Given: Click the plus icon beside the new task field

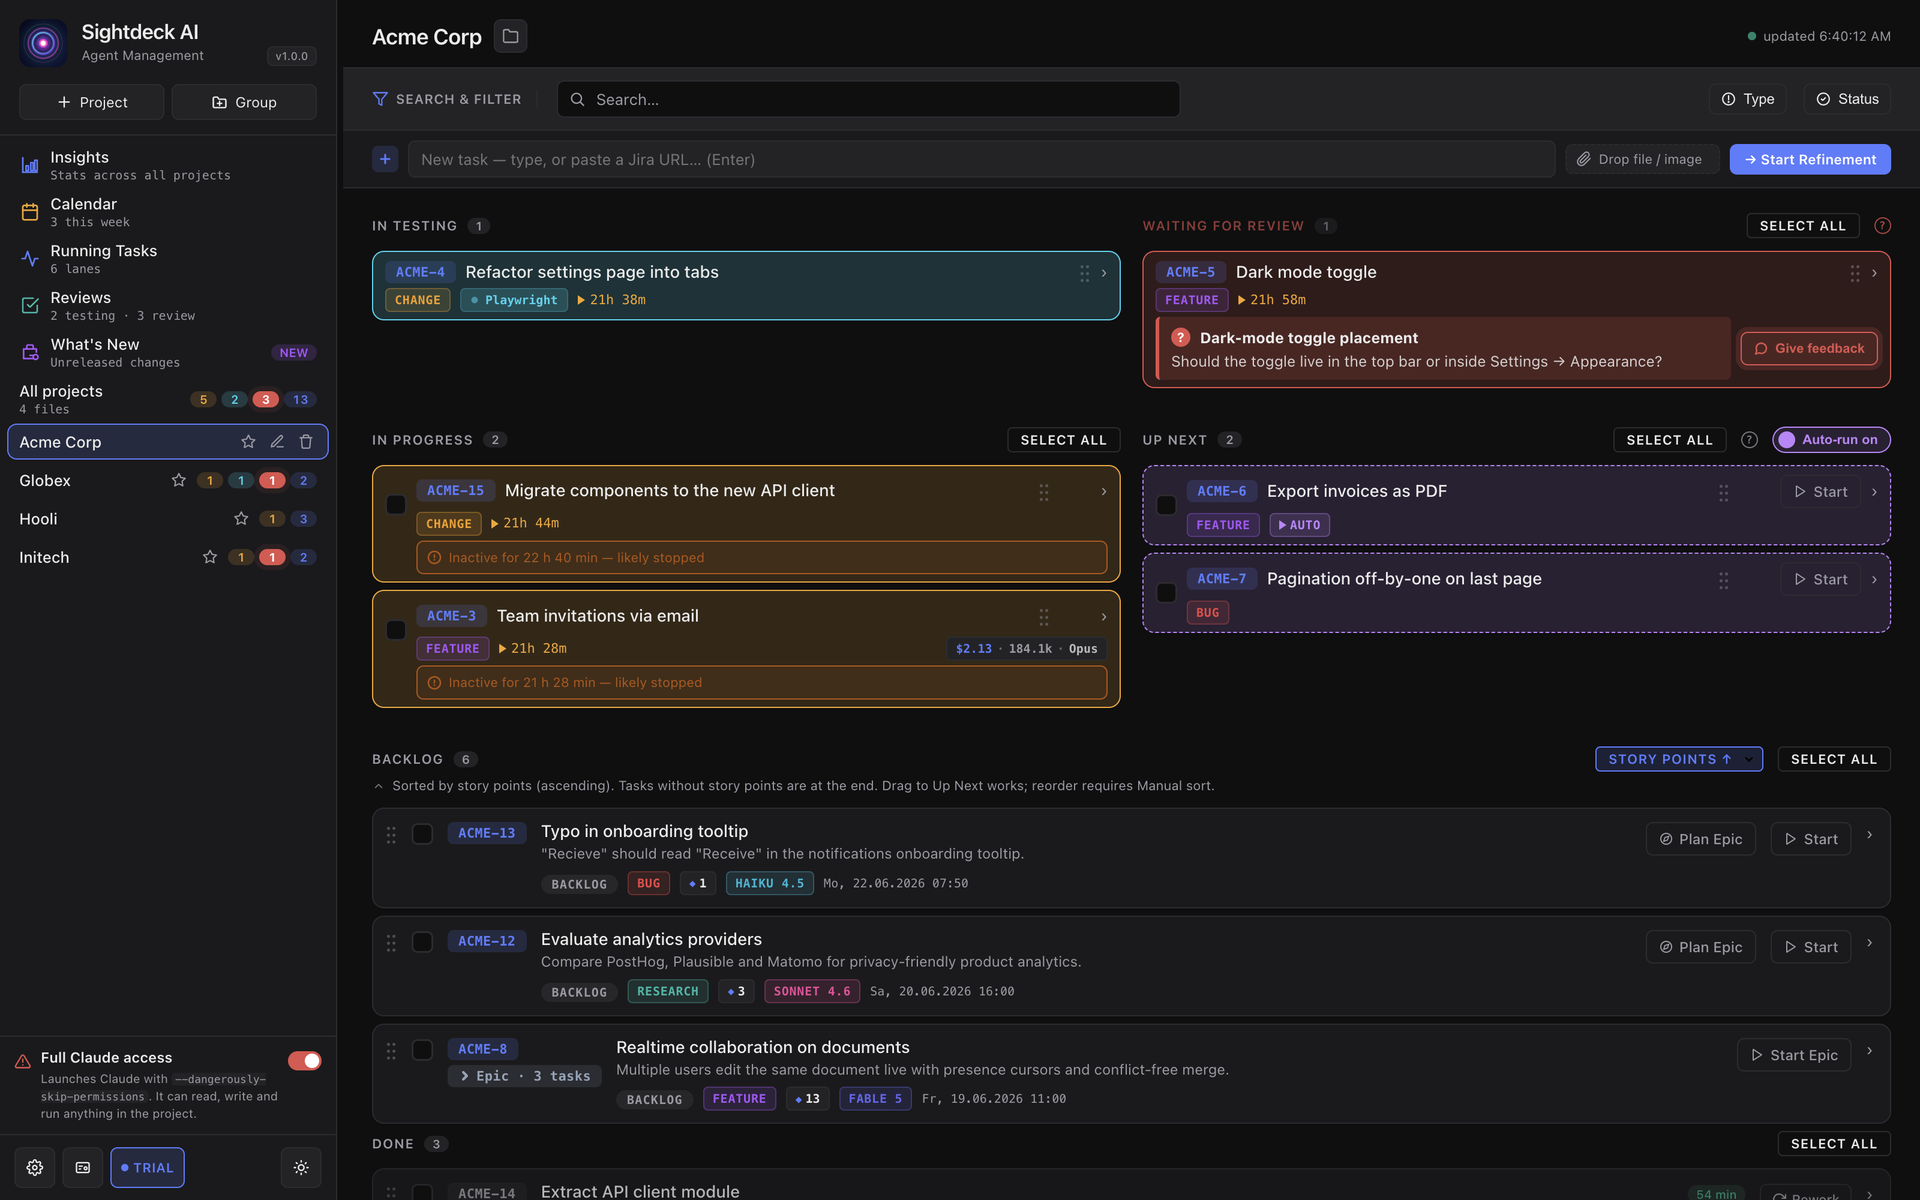Looking at the screenshot, I should pyautogui.click(x=385, y=159).
